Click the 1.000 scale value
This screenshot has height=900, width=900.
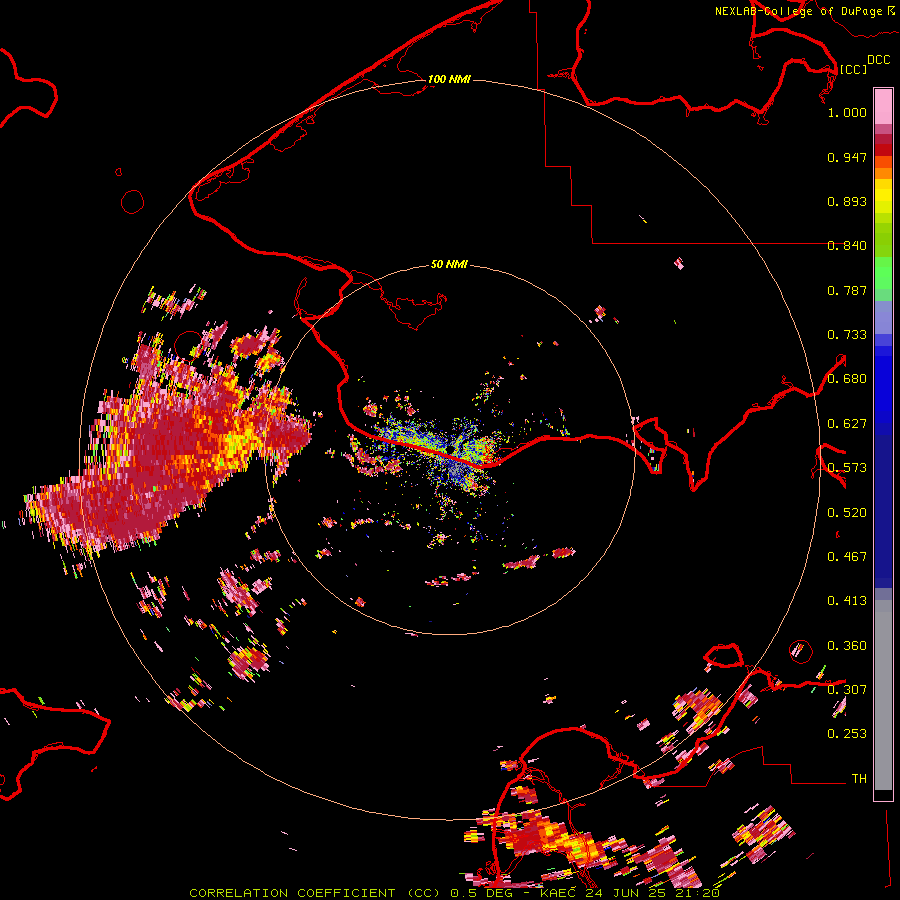[847, 112]
